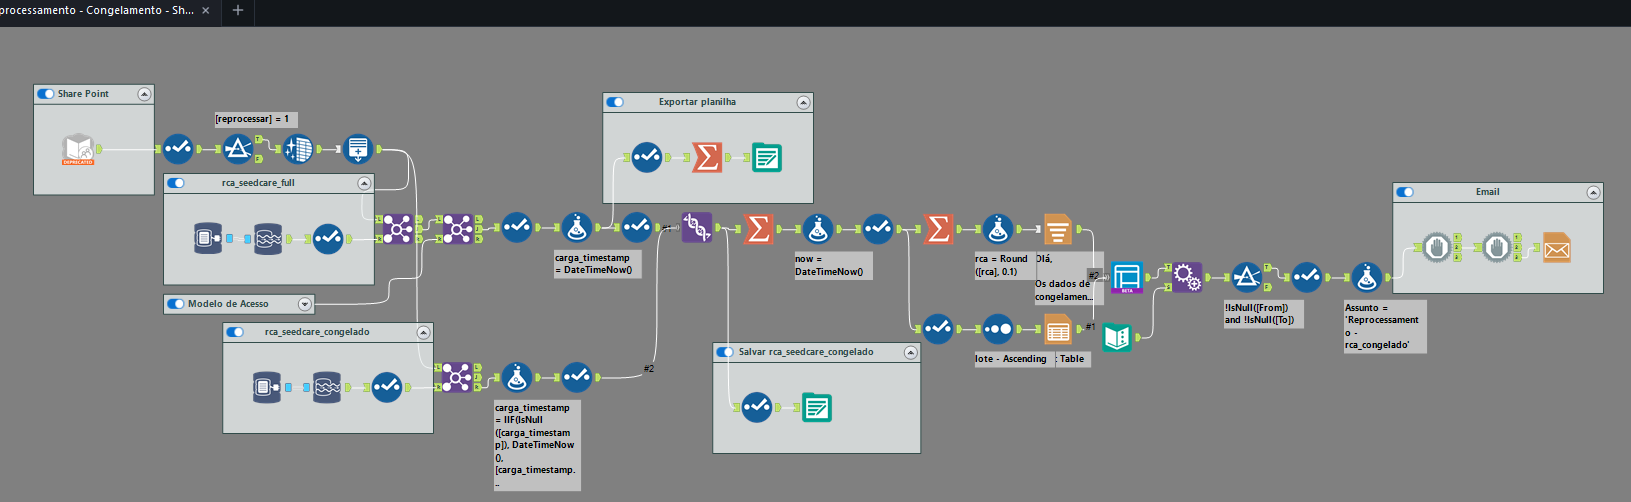The width and height of the screenshot is (1631, 502).
Task: Disable the rca_seedcare_congelado container toggle
Action: 235,332
